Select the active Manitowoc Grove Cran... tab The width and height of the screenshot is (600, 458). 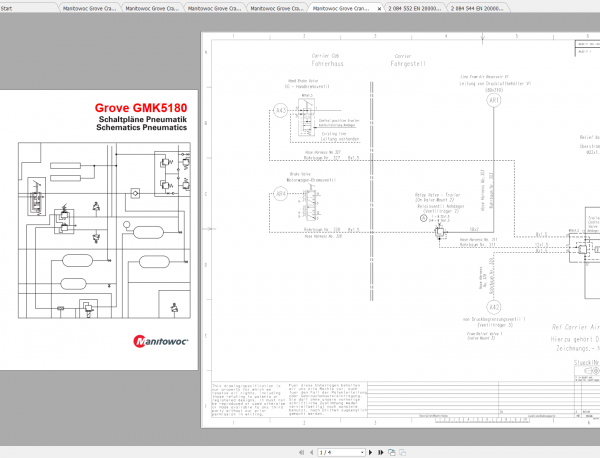(341, 8)
